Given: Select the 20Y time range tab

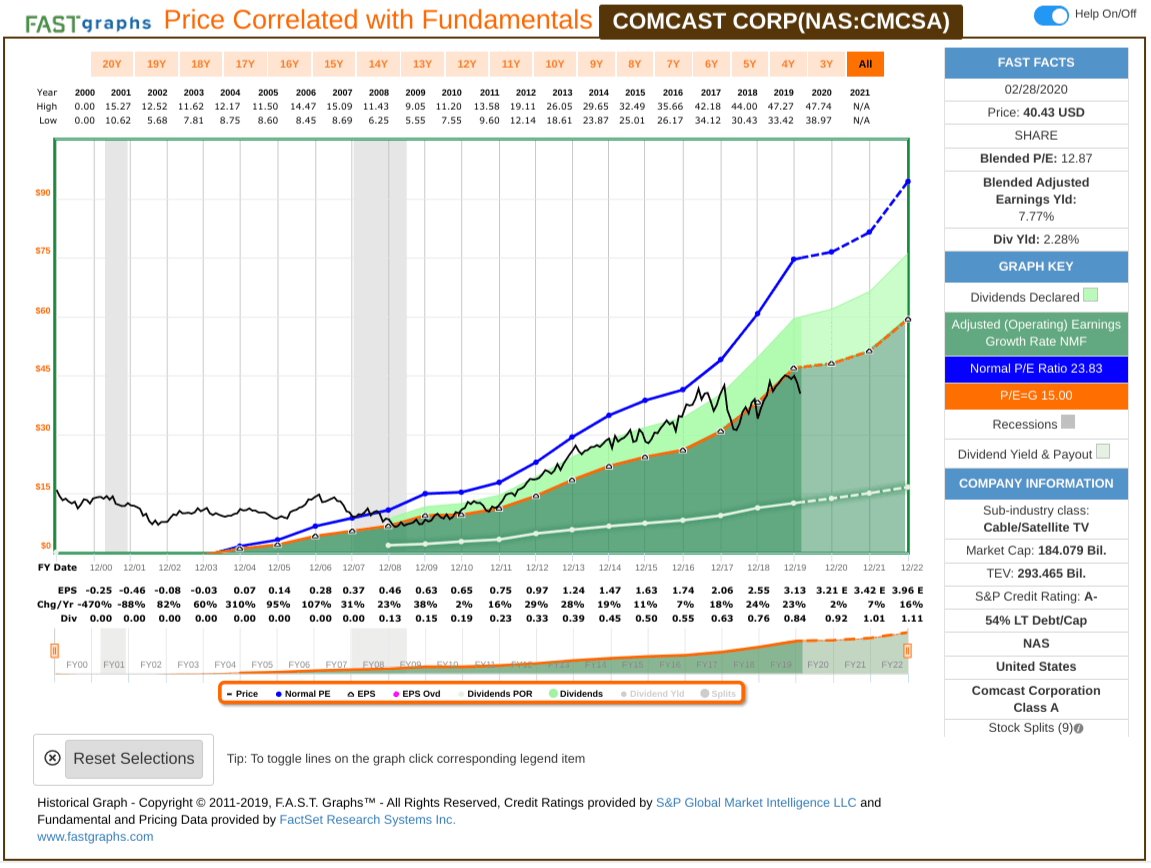Looking at the screenshot, I should point(112,64).
